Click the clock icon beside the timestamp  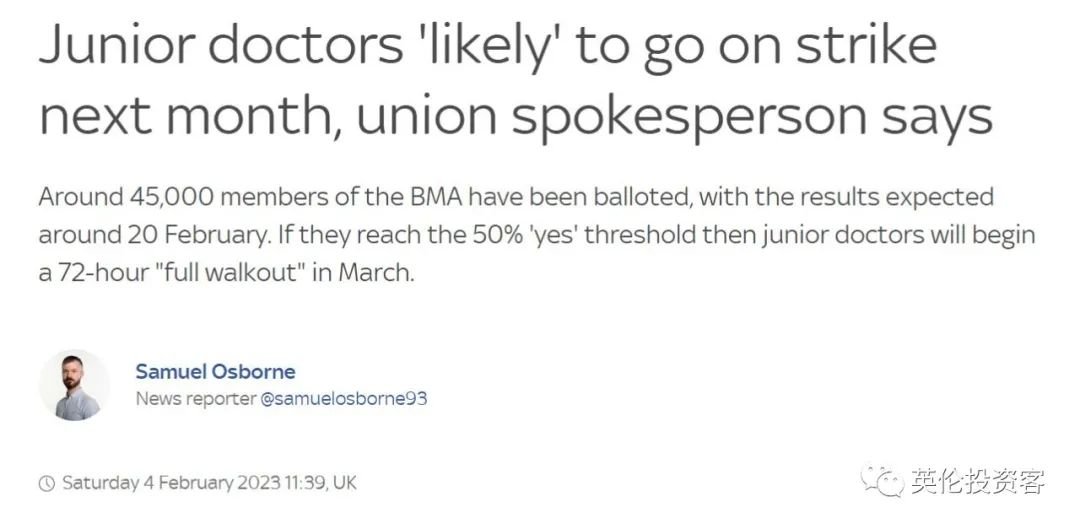click(46, 483)
